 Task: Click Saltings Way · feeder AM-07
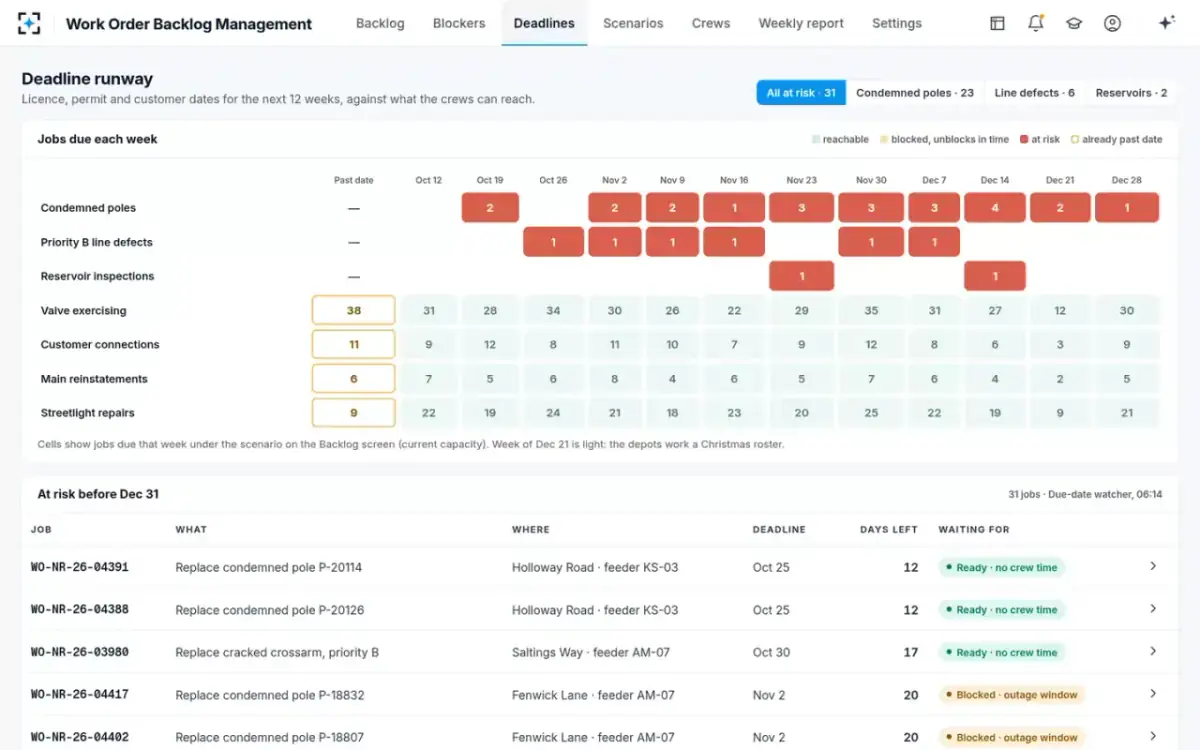pos(591,652)
